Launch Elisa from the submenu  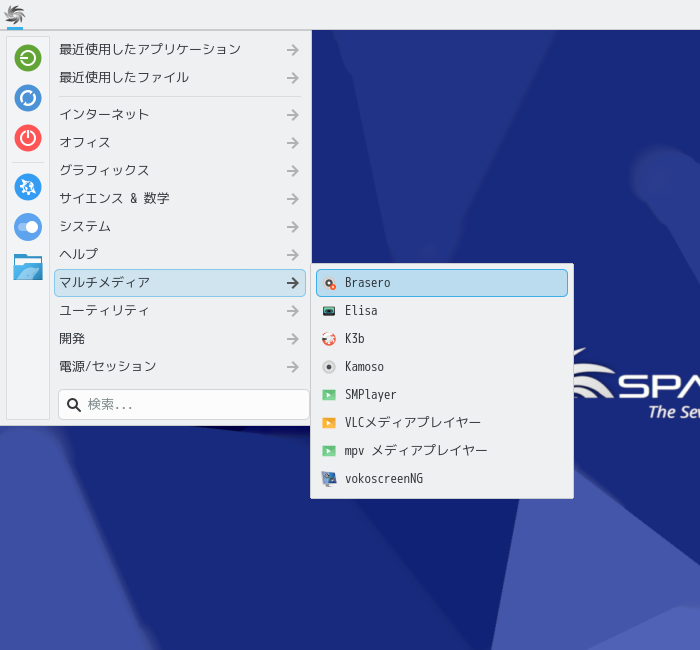442,311
